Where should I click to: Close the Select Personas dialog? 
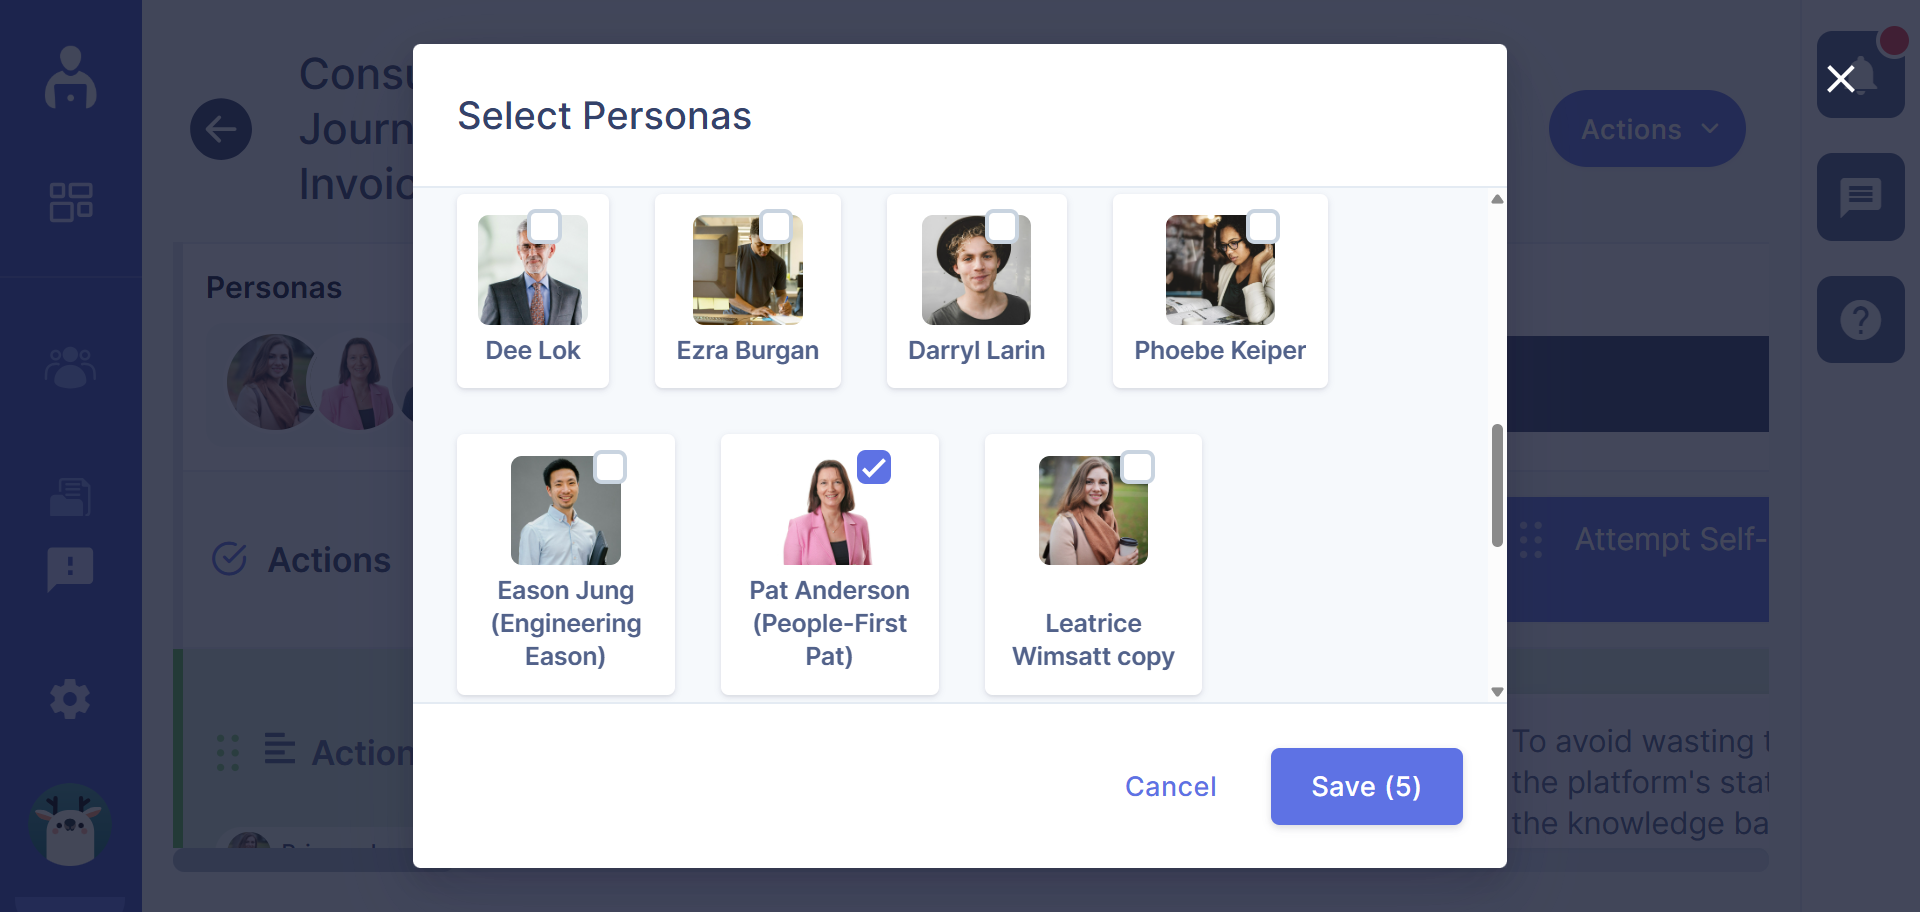1843,79
